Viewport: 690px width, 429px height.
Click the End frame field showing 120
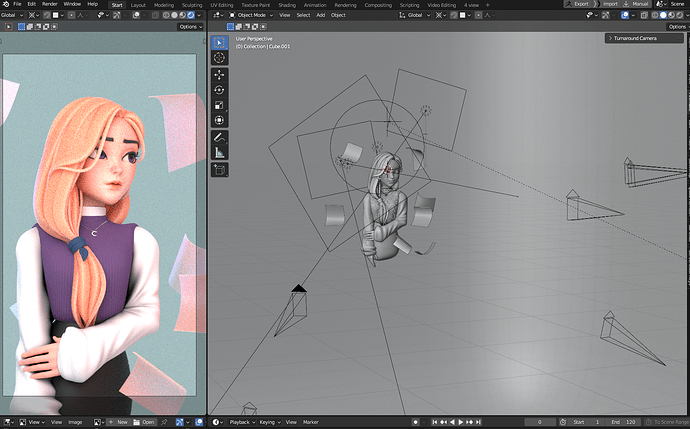click(x=624, y=422)
